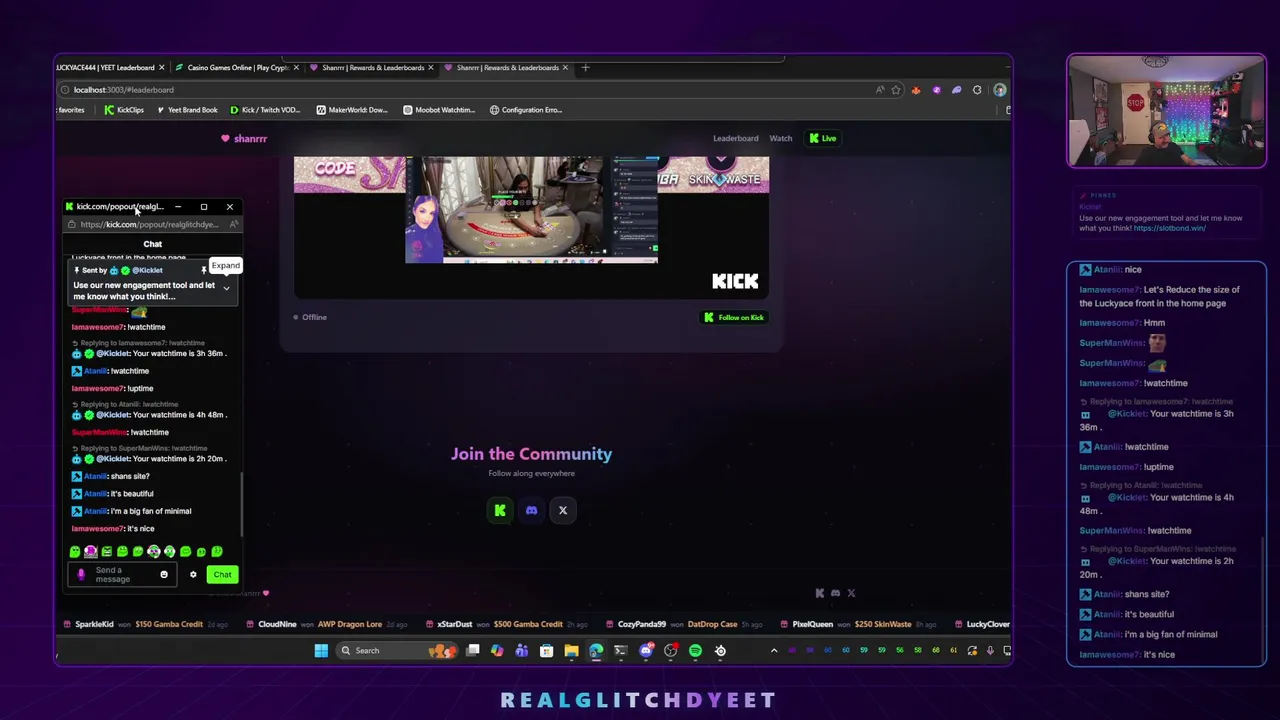Open Windows Start menu
This screenshot has width=1280, height=720.
pos(321,650)
